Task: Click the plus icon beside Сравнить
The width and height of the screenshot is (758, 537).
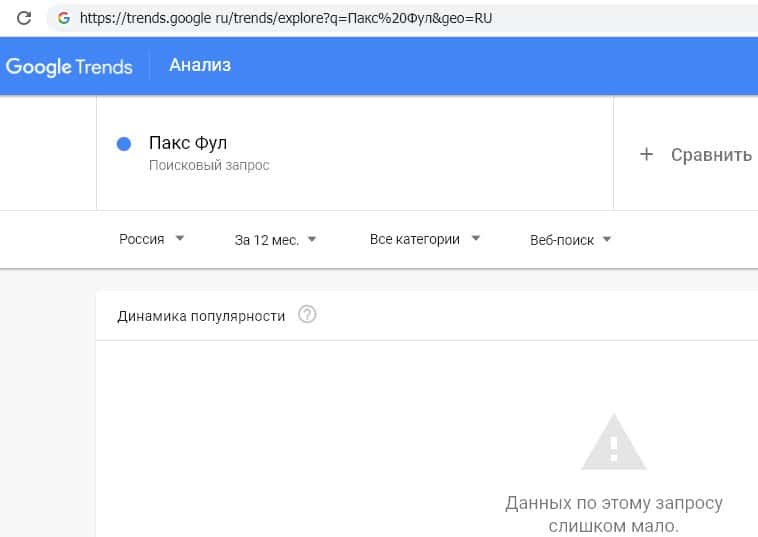Action: coord(646,154)
